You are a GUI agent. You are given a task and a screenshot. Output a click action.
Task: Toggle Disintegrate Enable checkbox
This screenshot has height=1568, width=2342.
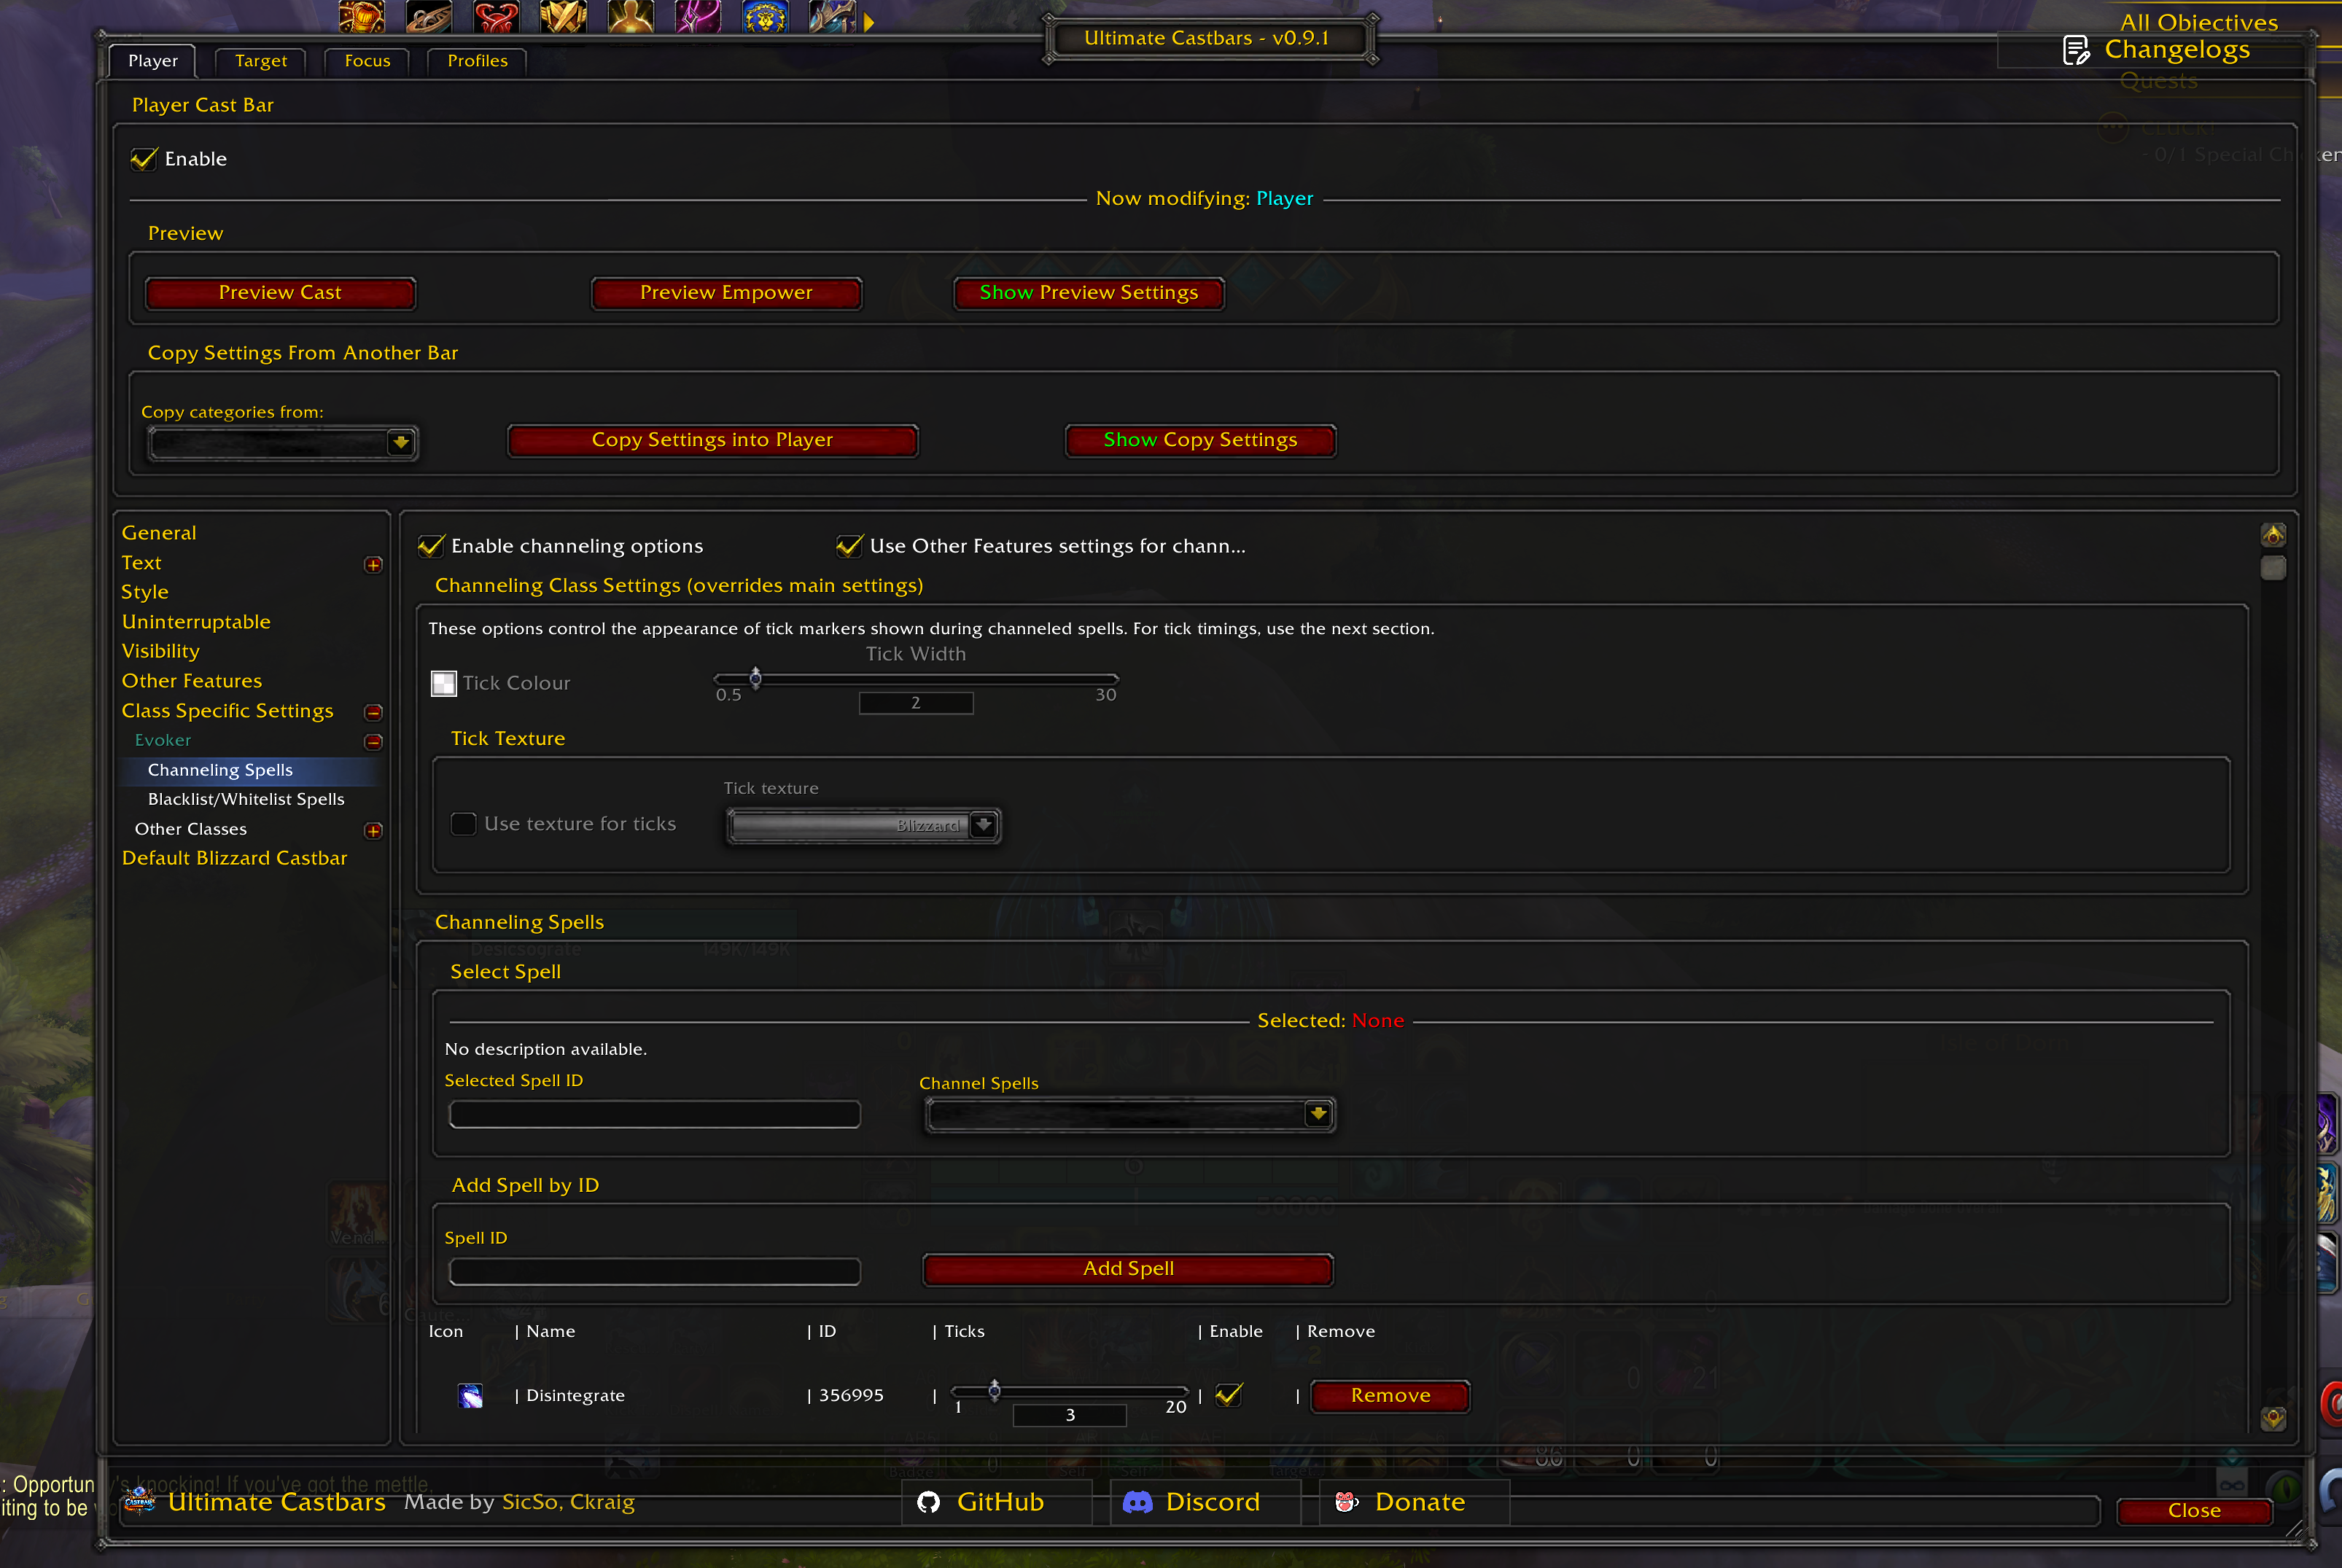tap(1229, 1395)
